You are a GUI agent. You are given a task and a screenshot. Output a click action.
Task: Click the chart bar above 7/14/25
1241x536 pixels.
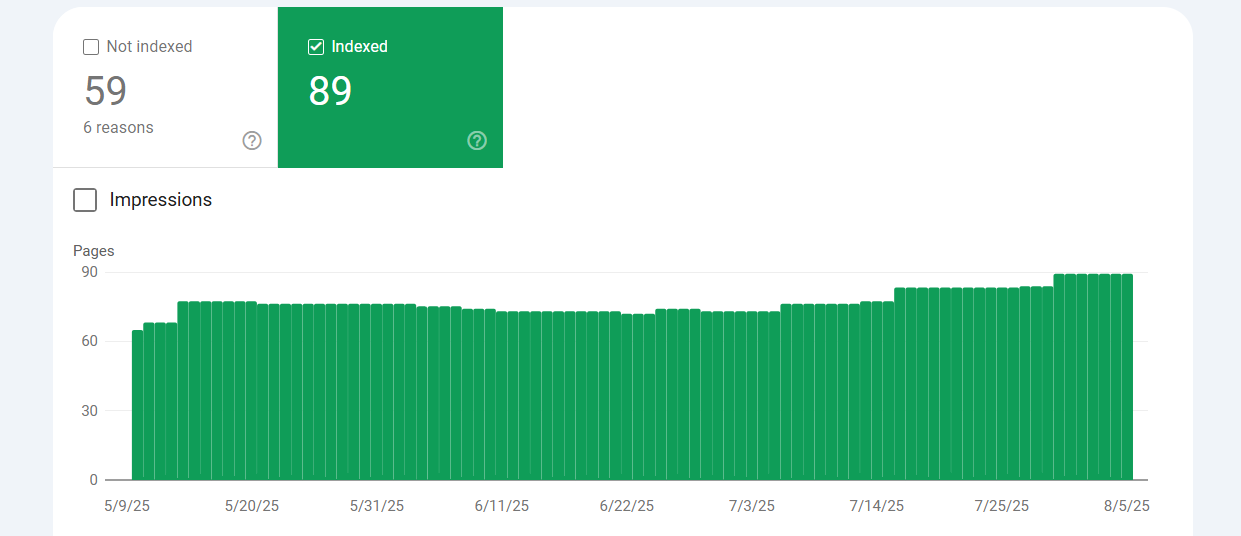877,391
